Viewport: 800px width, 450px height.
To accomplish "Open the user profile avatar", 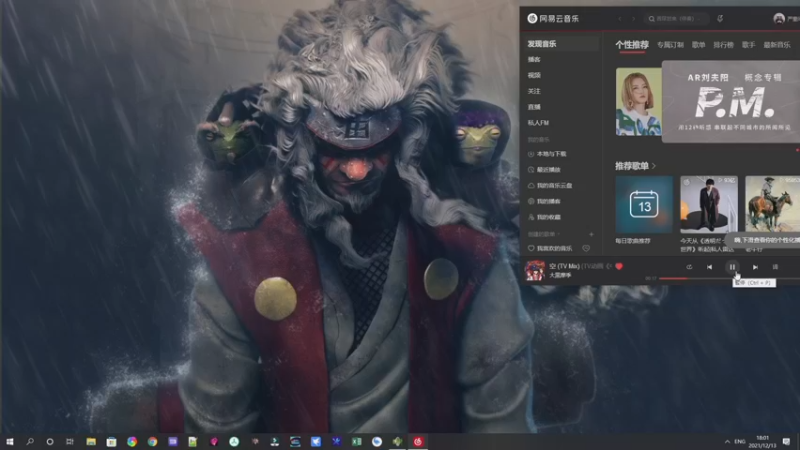I will point(779,19).
